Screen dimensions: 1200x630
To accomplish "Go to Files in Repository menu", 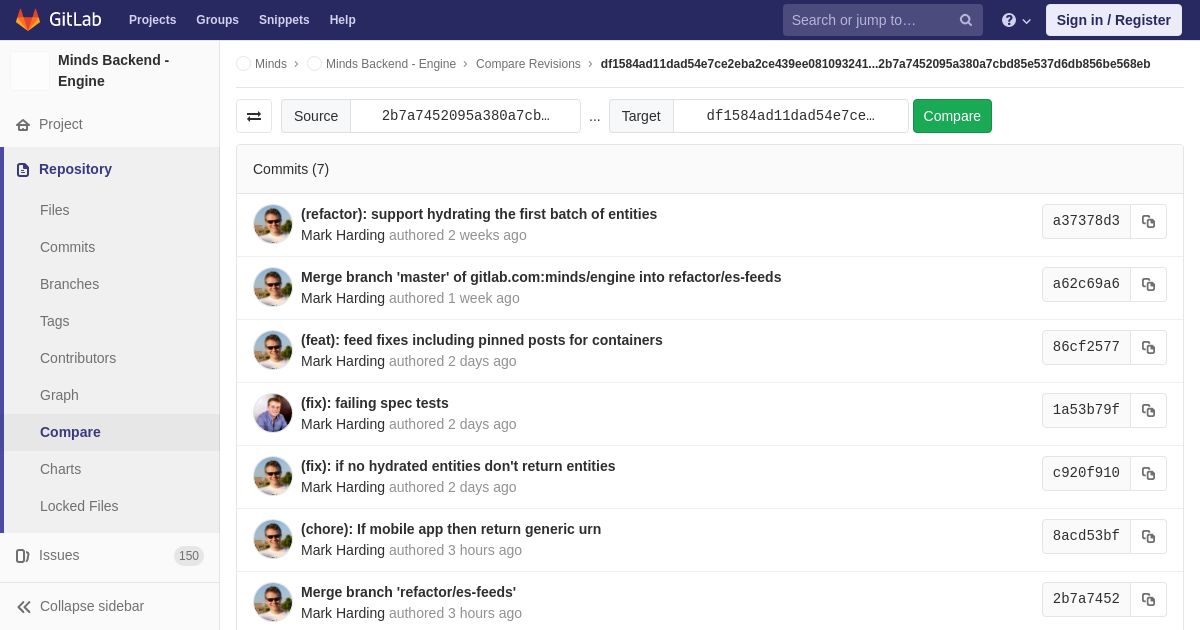I will [55, 210].
